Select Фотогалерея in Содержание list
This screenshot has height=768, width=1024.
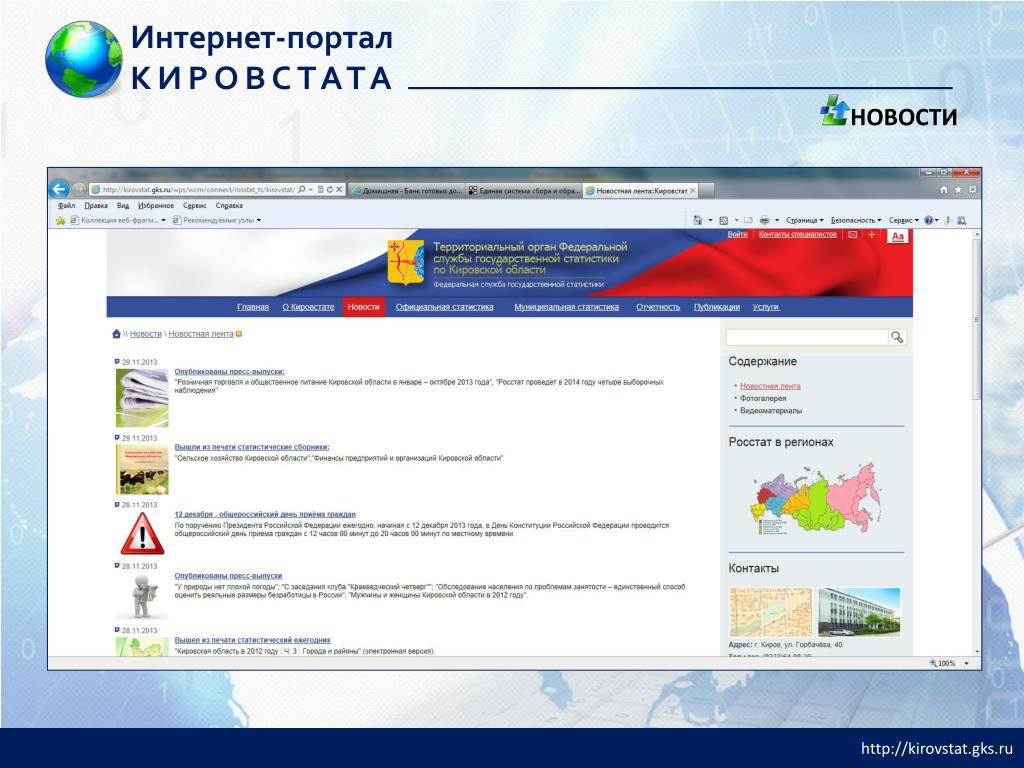763,398
